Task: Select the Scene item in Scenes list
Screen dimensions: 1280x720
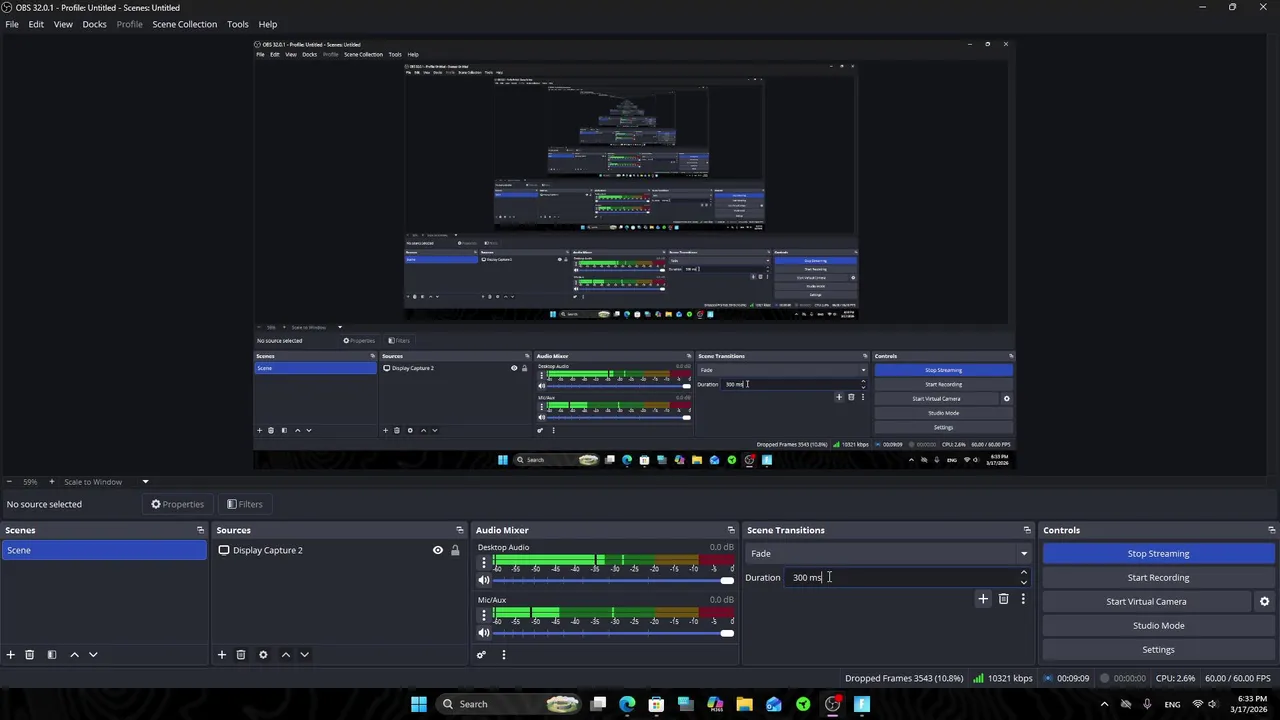Action: 104,550
